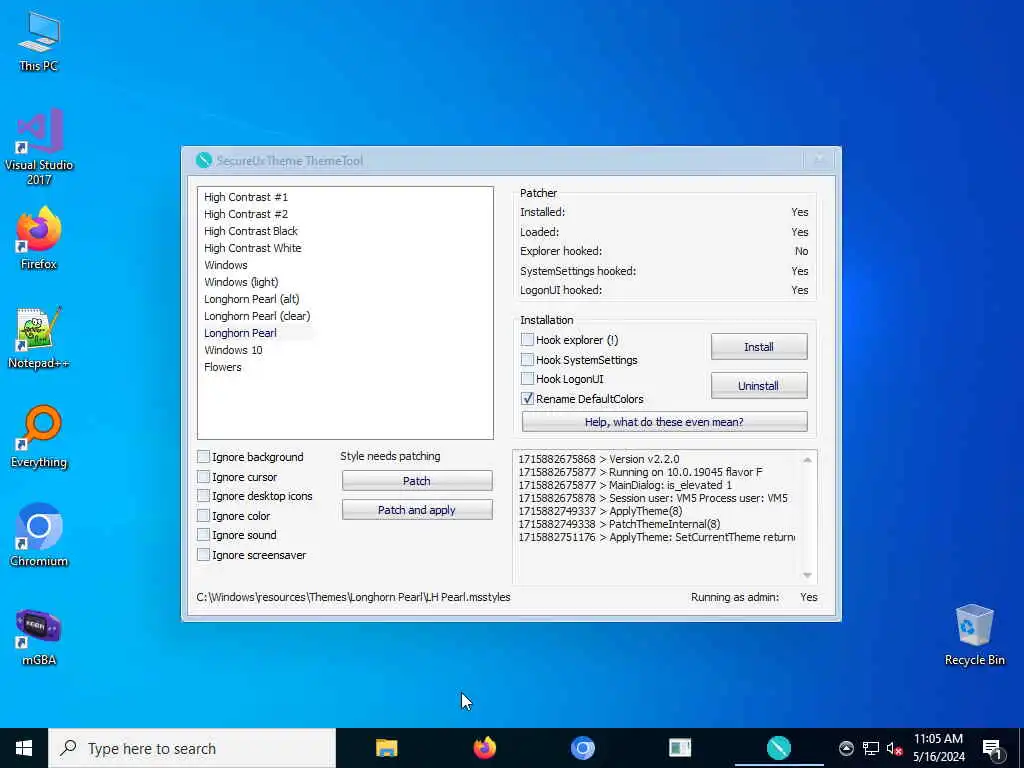This screenshot has width=1024, height=768.
Task: Check Hook explorer (!) option
Action: pyautogui.click(x=527, y=340)
